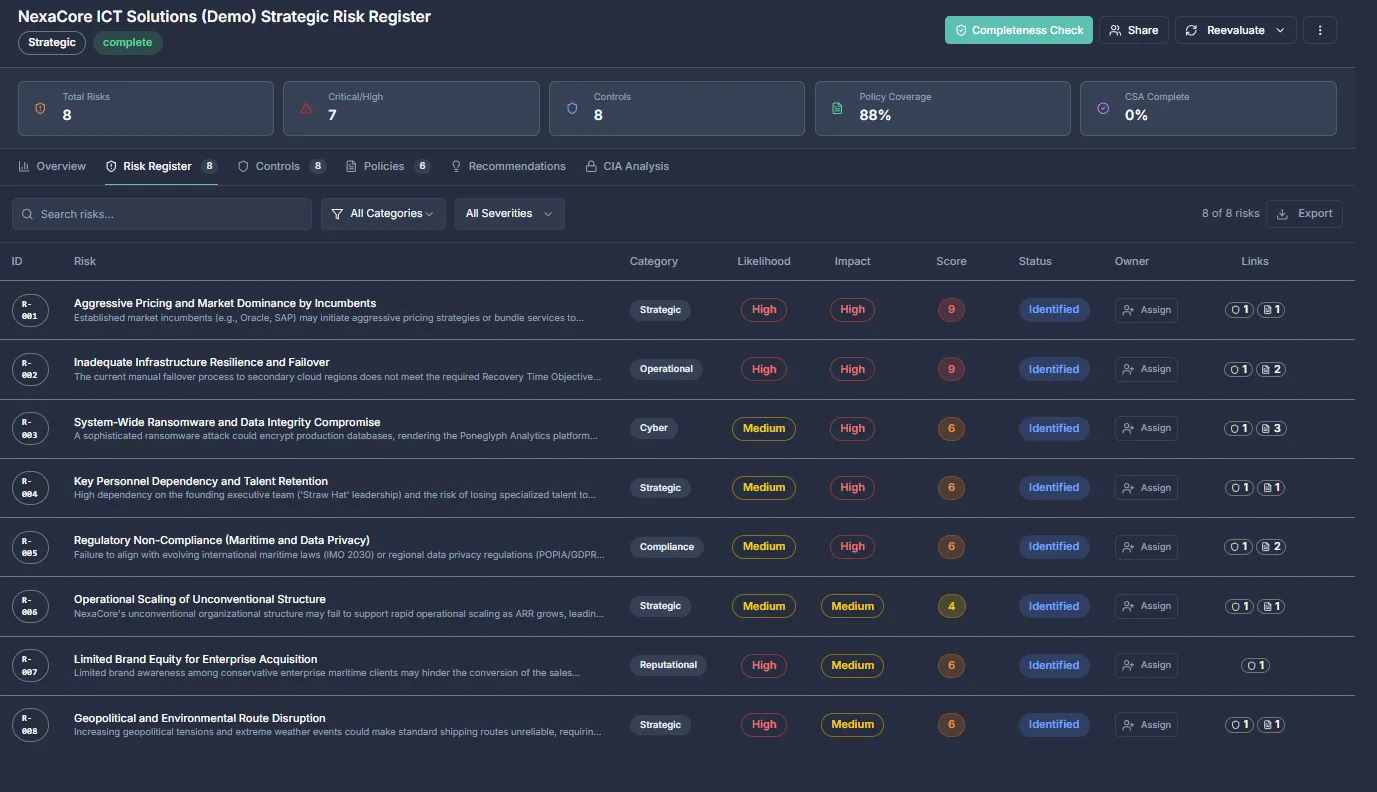Expand the Reevaluate dropdown

point(1236,30)
